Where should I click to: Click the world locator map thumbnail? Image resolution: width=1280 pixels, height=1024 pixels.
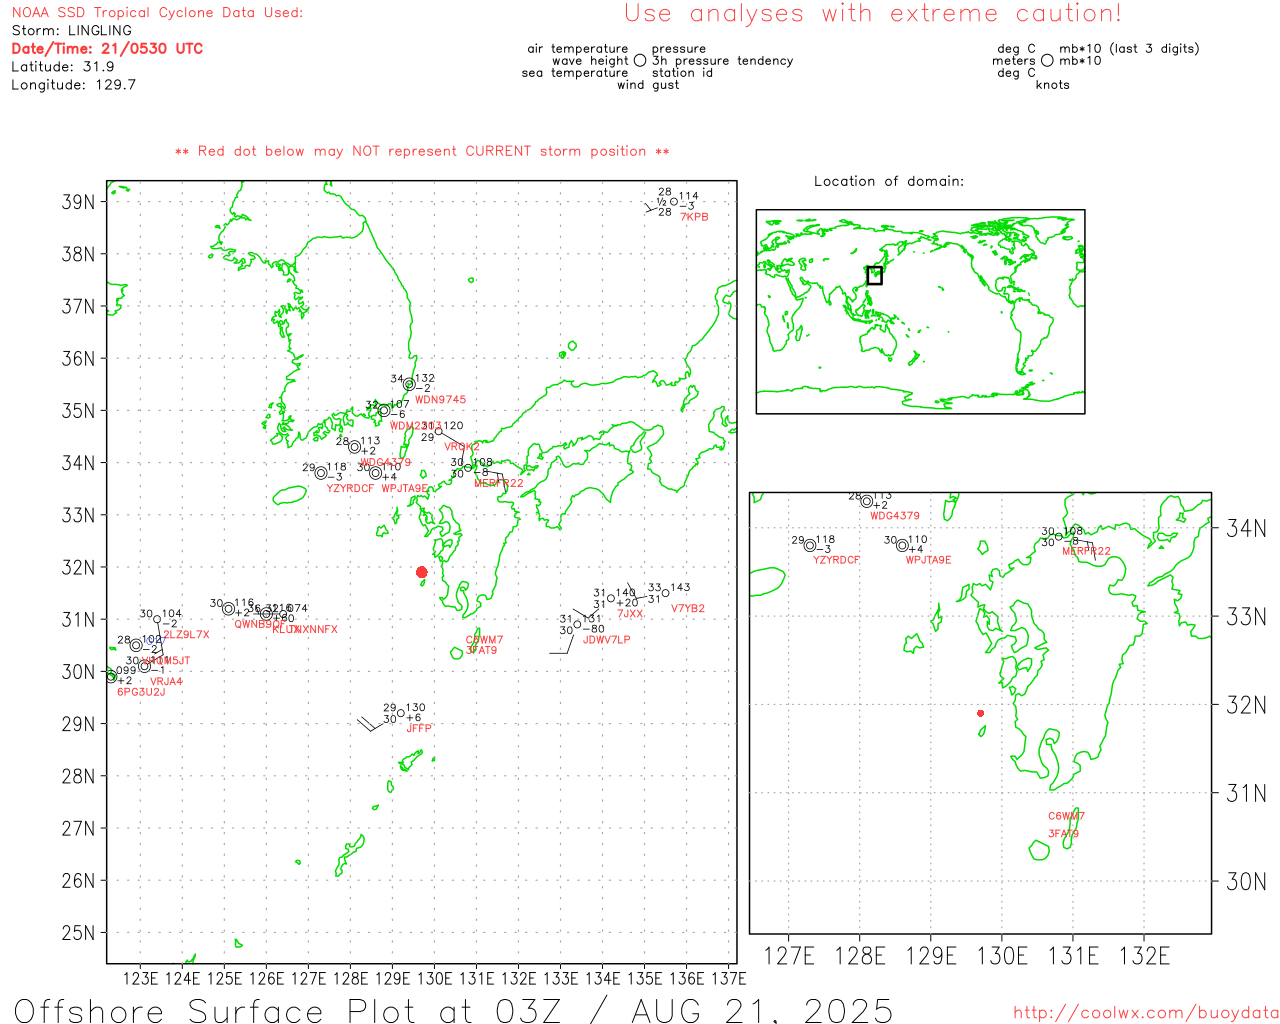(920, 311)
